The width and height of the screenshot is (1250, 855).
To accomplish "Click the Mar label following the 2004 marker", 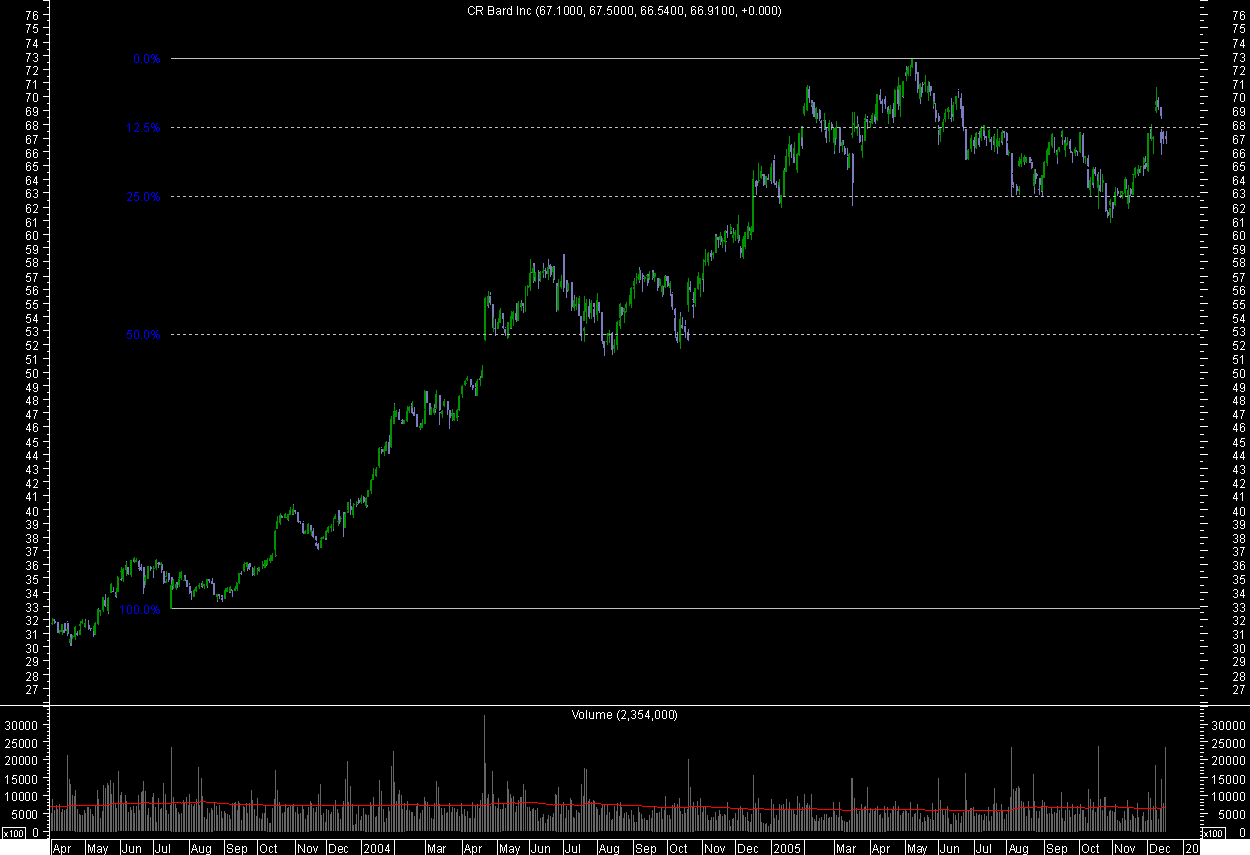I will pyautogui.click(x=436, y=848).
